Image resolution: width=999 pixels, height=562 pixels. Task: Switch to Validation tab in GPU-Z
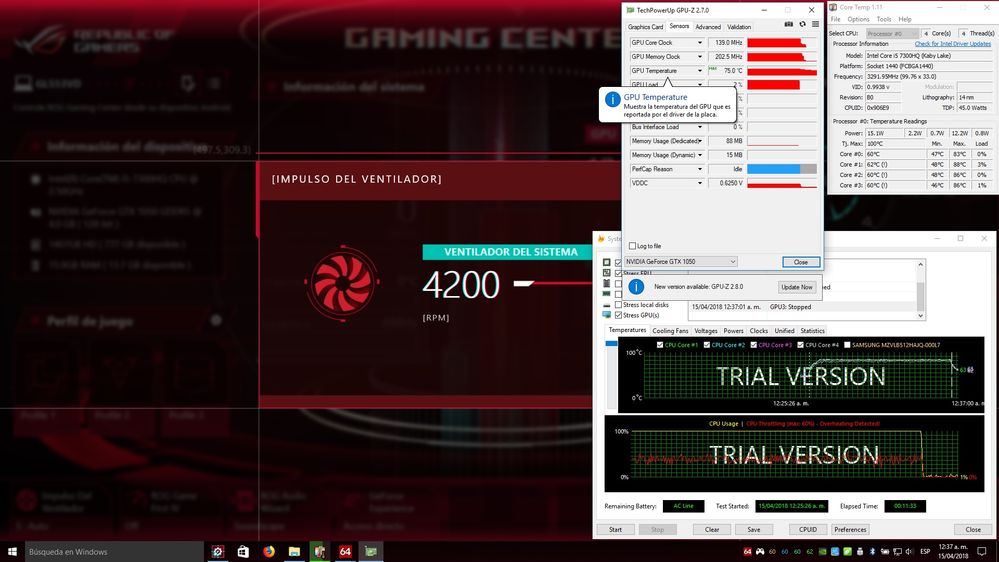point(739,27)
